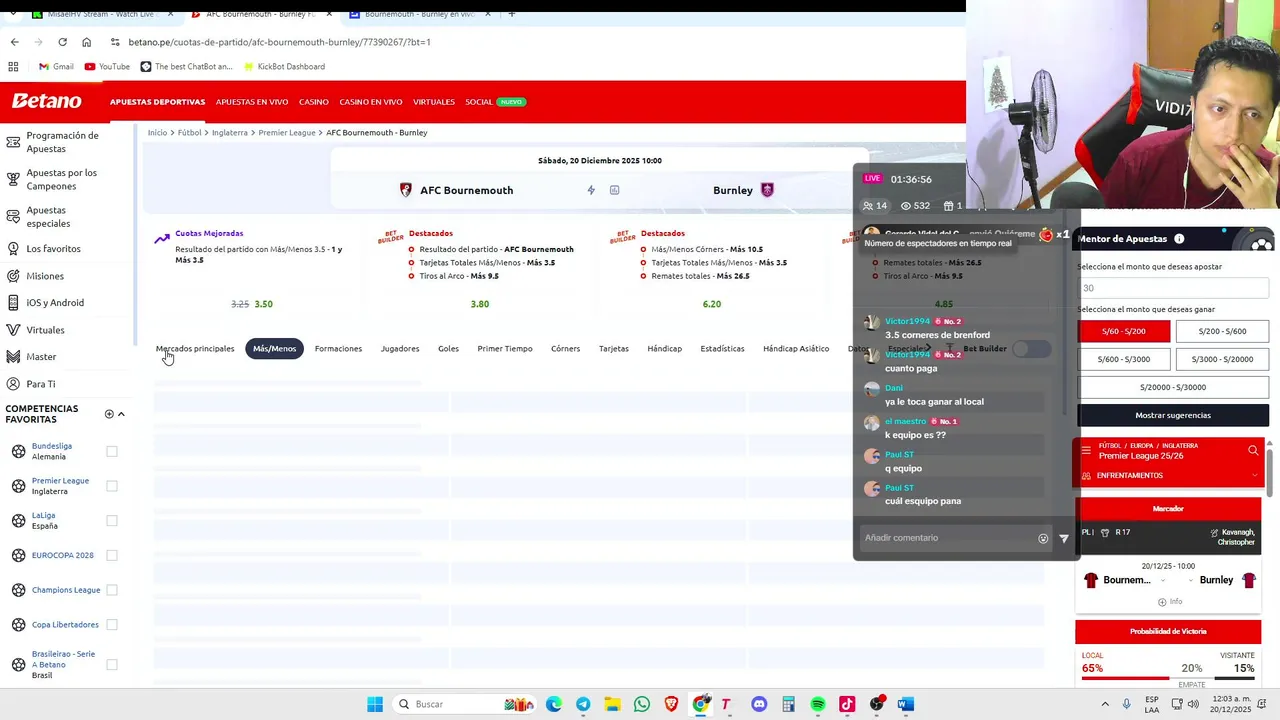Tick the Champions League checkbox
This screenshot has width=1280, height=720.
pyautogui.click(x=112, y=590)
